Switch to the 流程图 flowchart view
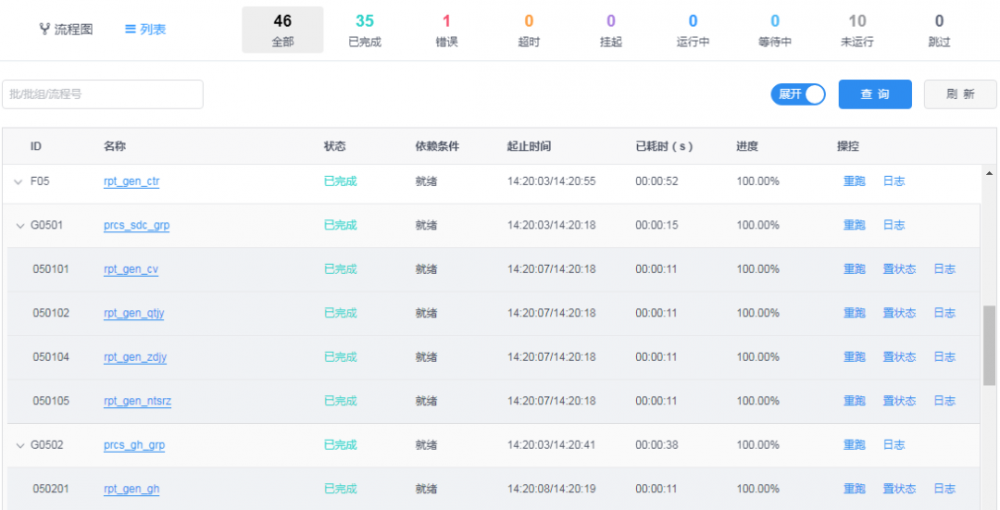 (66, 29)
